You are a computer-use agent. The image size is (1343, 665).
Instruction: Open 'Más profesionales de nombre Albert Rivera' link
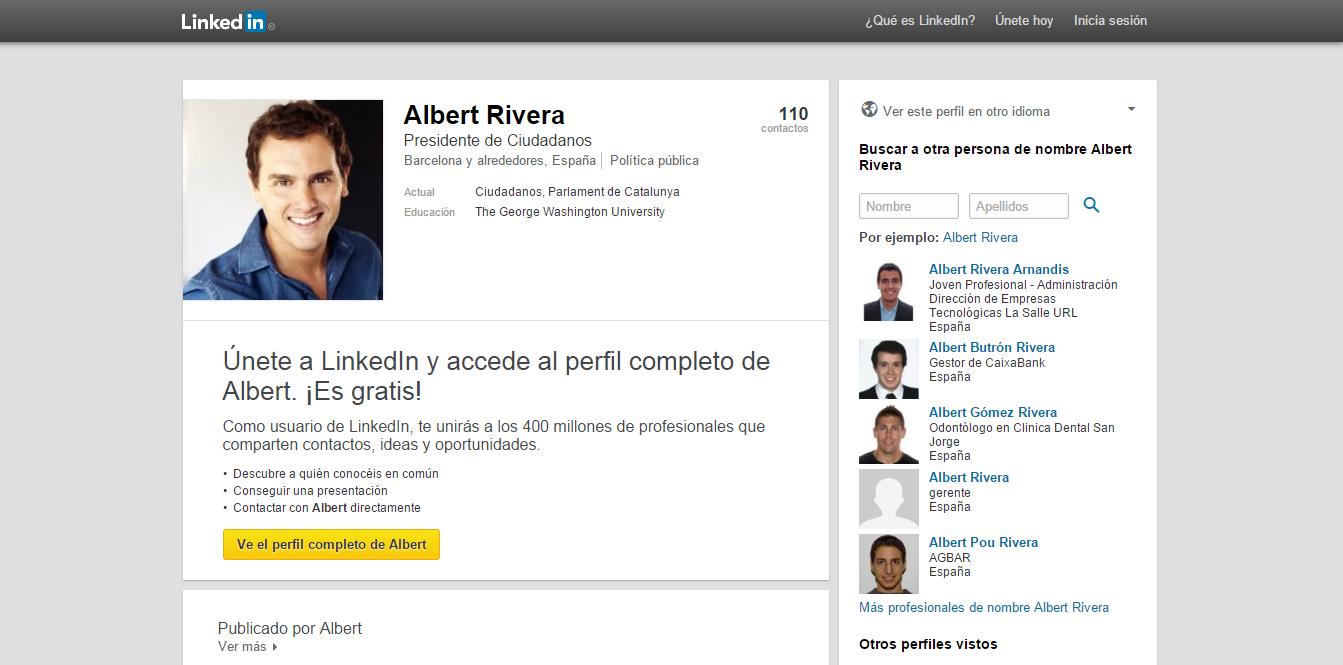tap(983, 608)
